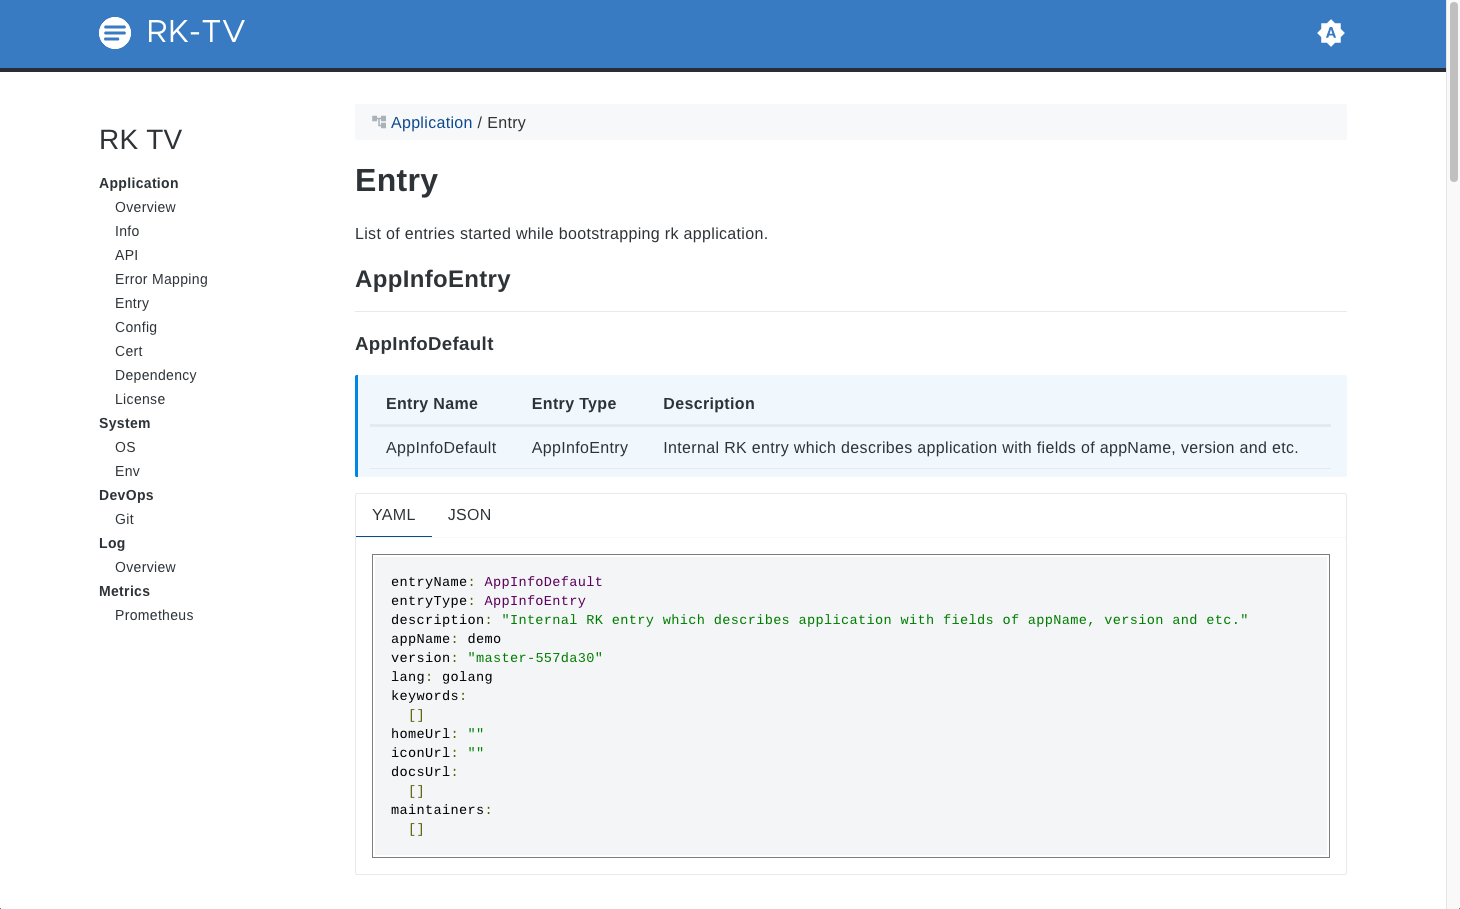Image resolution: width=1460 pixels, height=909 pixels.
Task: Open the Cert sidebar link
Action: (x=129, y=351)
